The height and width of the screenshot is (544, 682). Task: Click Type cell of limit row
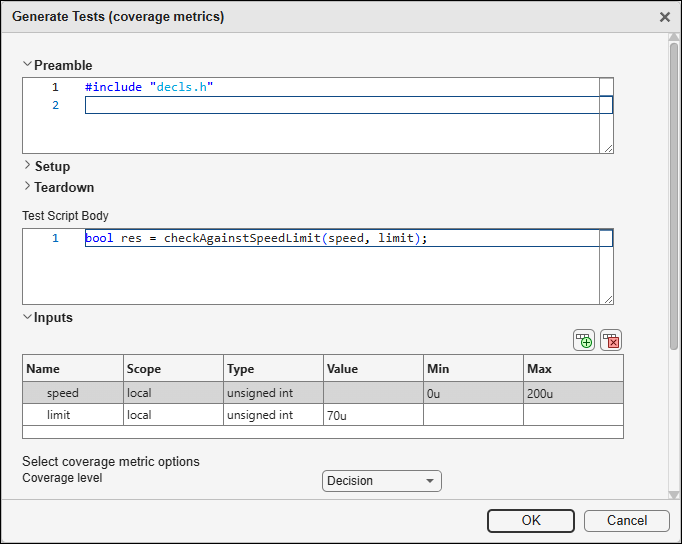point(274,415)
